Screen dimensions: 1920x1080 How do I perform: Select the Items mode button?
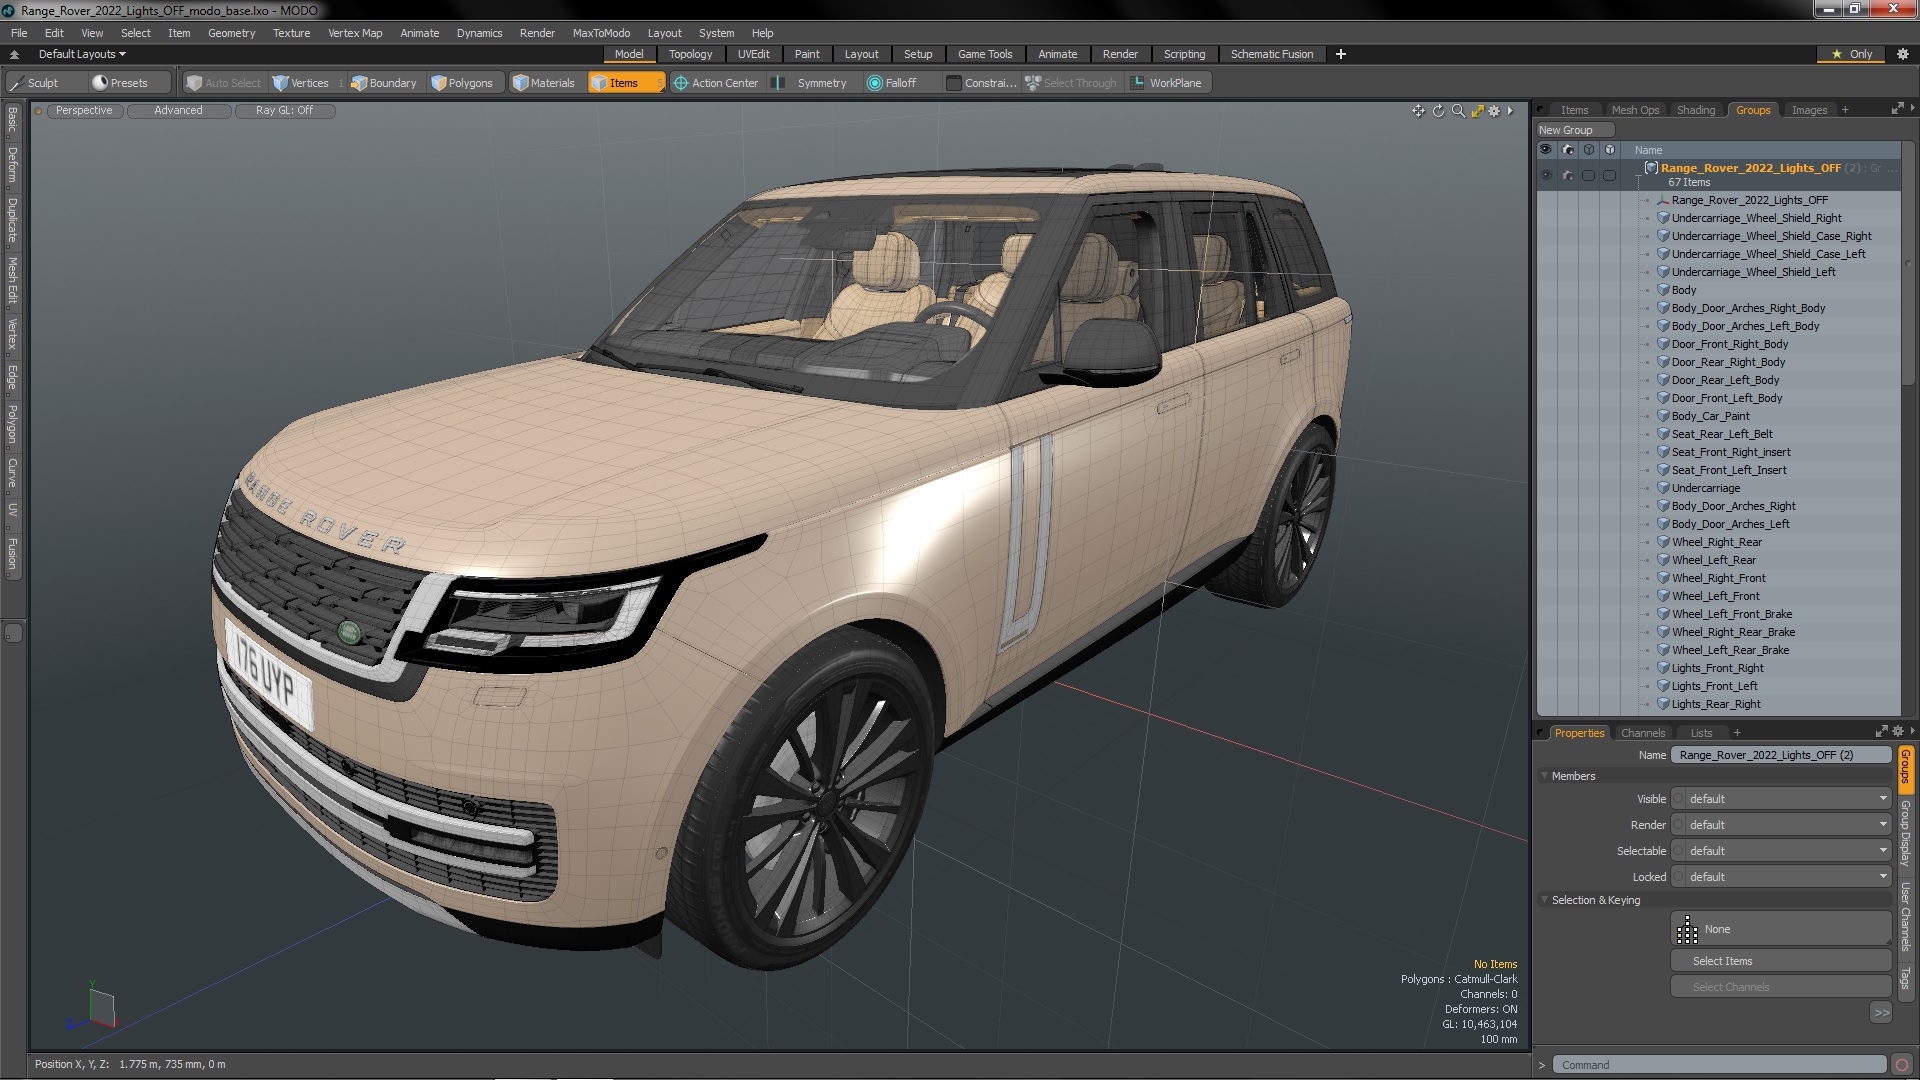pyautogui.click(x=624, y=83)
